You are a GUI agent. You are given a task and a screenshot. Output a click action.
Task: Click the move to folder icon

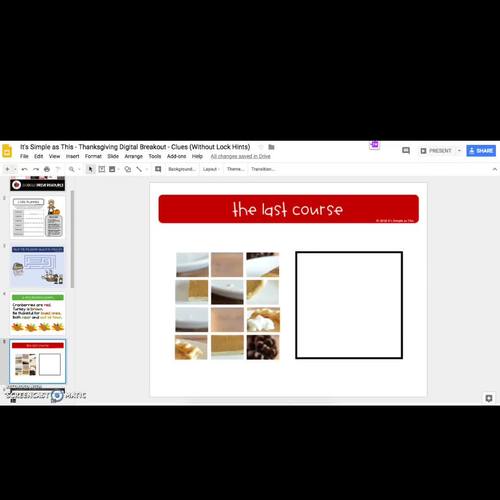[x=271, y=147]
